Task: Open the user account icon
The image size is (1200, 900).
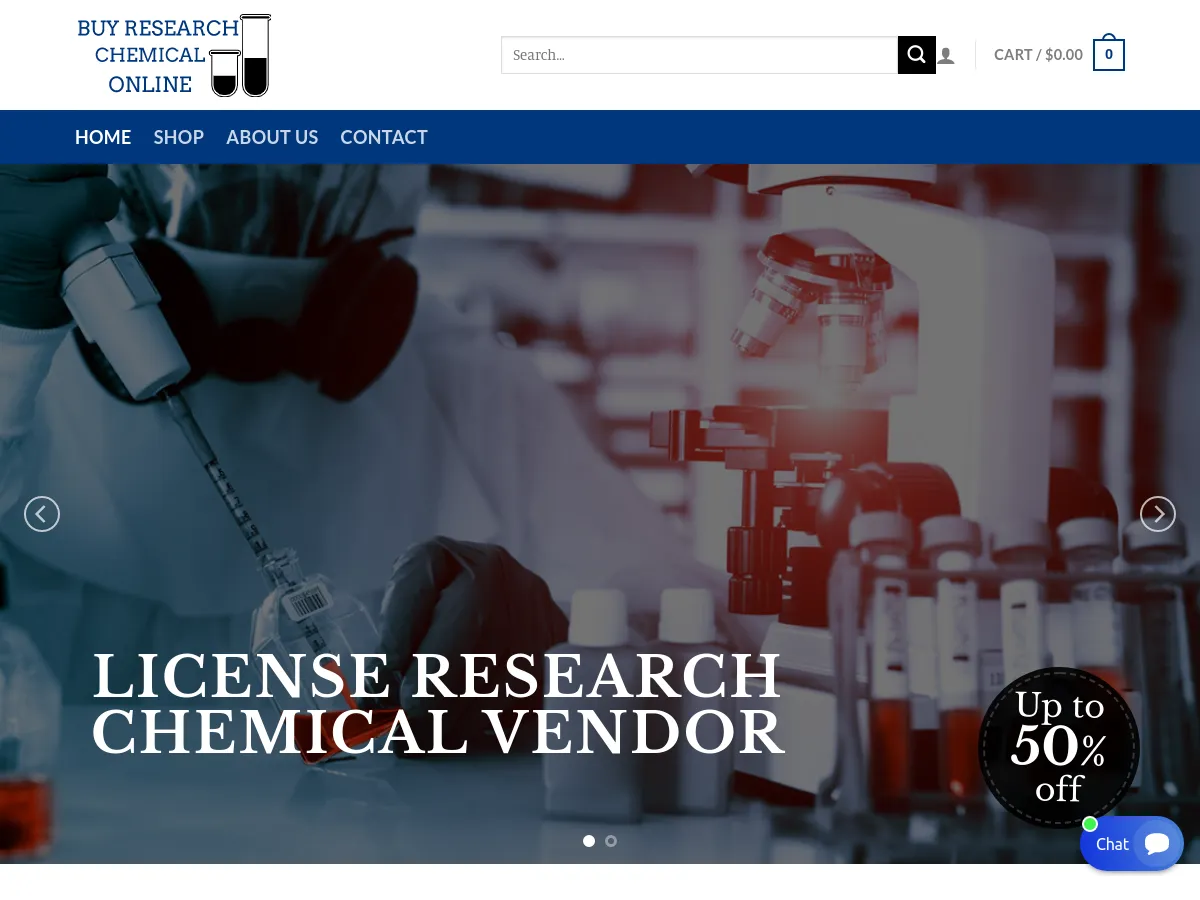Action: [x=946, y=55]
